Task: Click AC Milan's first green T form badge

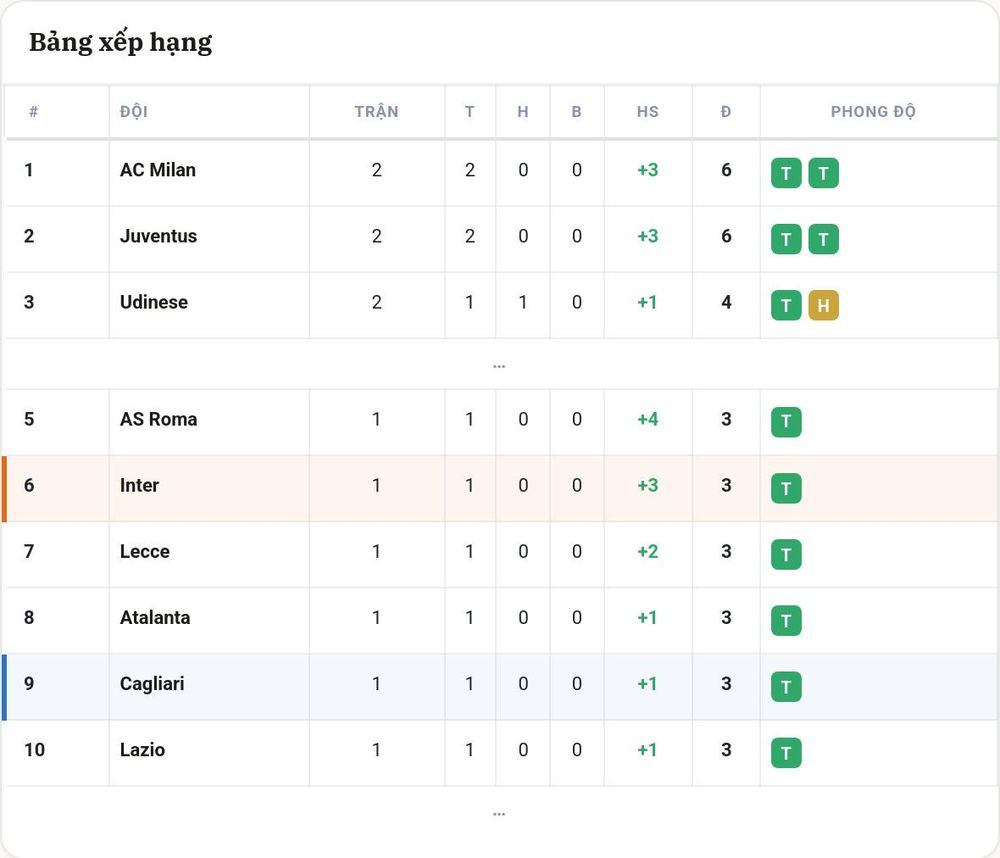Action: [x=786, y=173]
